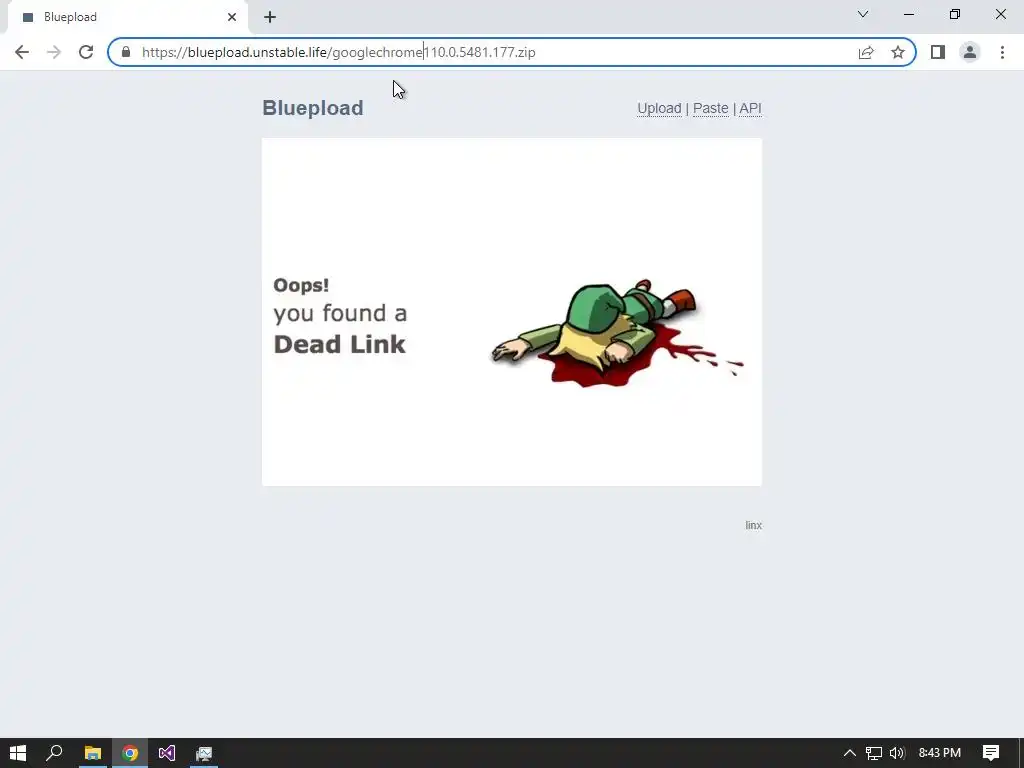
Task: Click into the URL address bar
Action: click(511, 52)
